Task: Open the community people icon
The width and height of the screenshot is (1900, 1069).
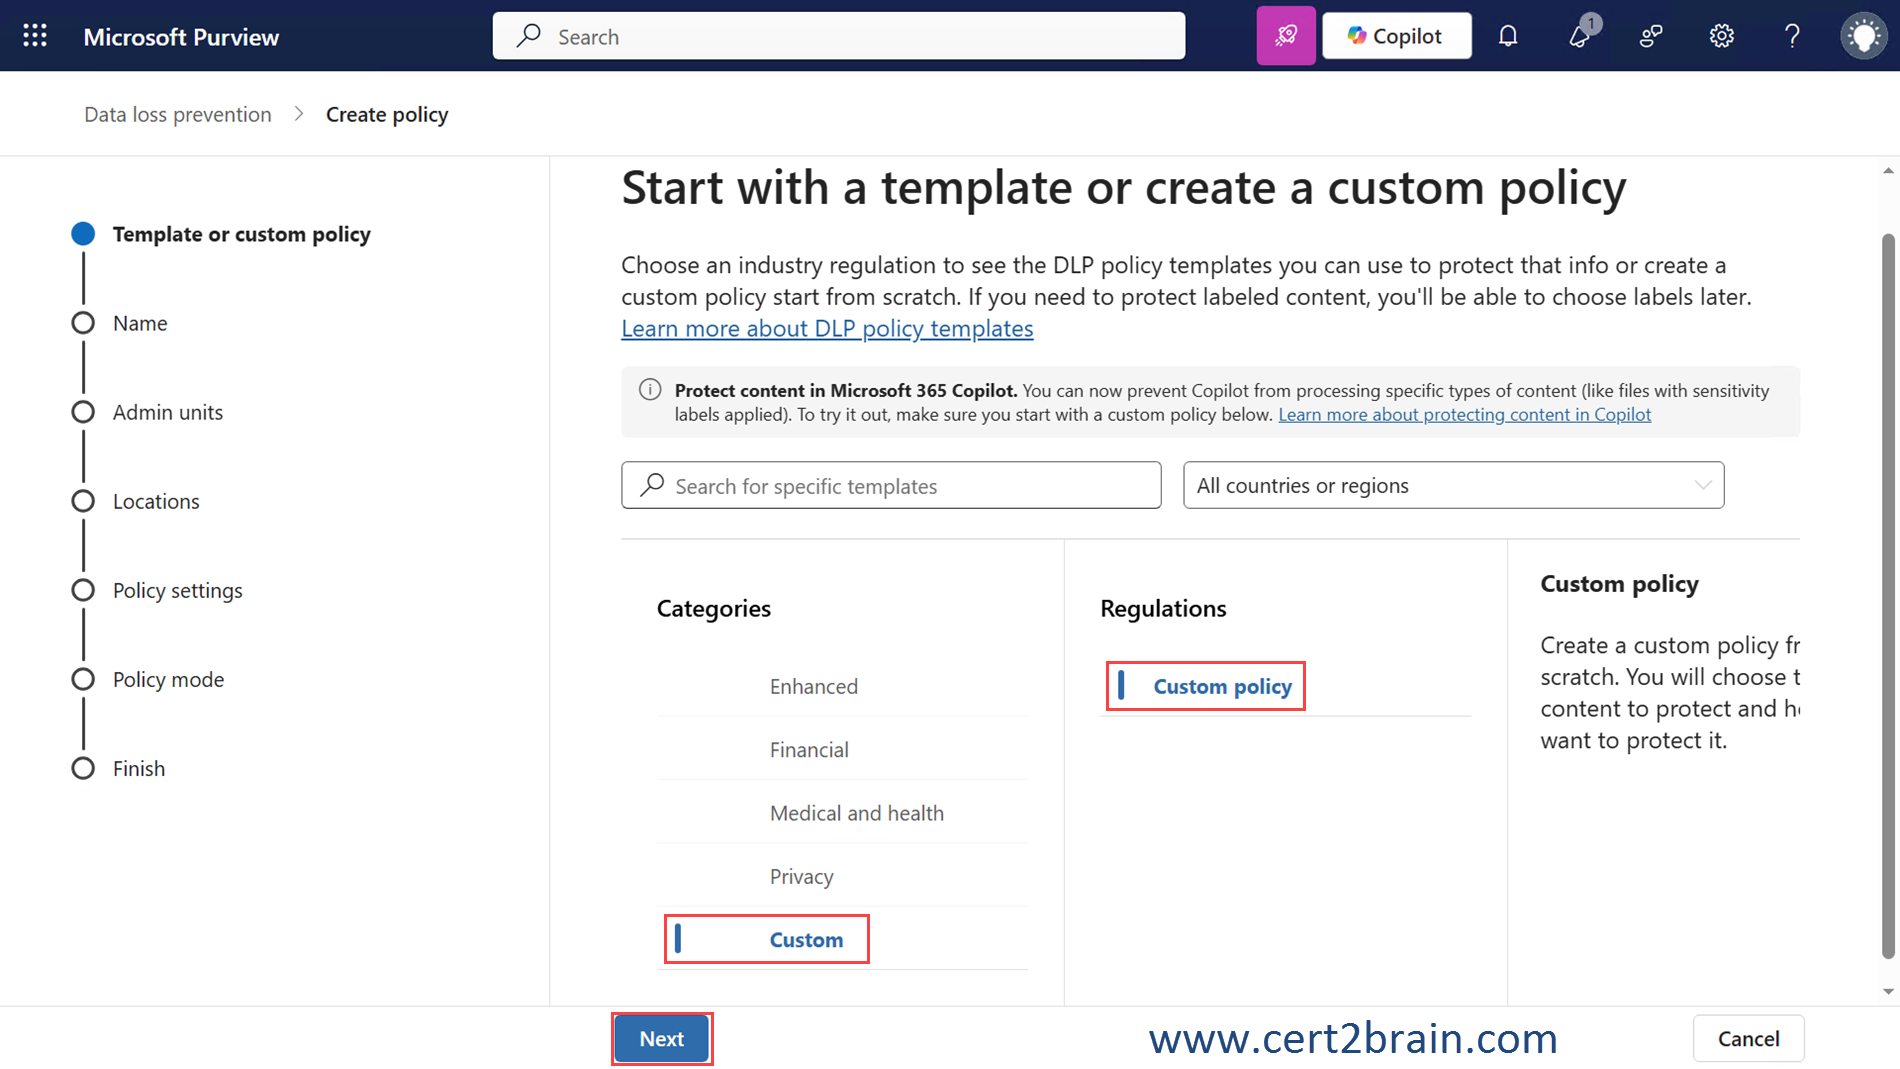Action: (1651, 36)
